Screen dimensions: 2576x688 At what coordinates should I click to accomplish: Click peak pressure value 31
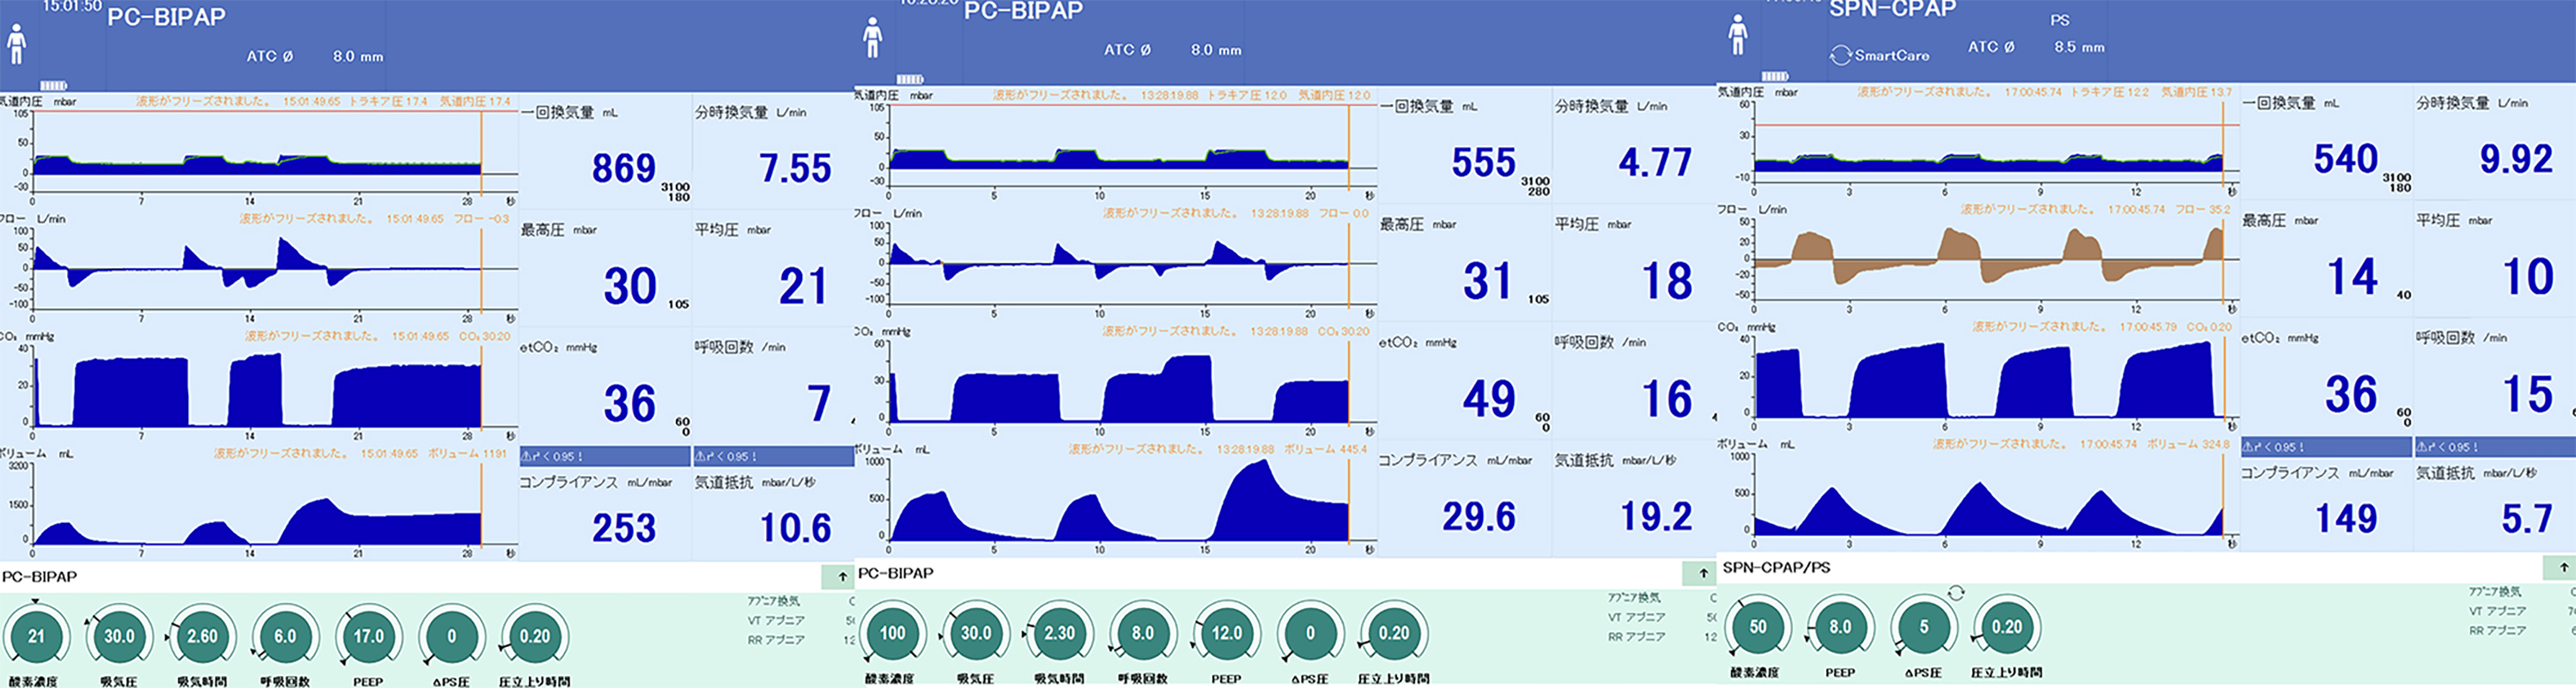point(1488,281)
